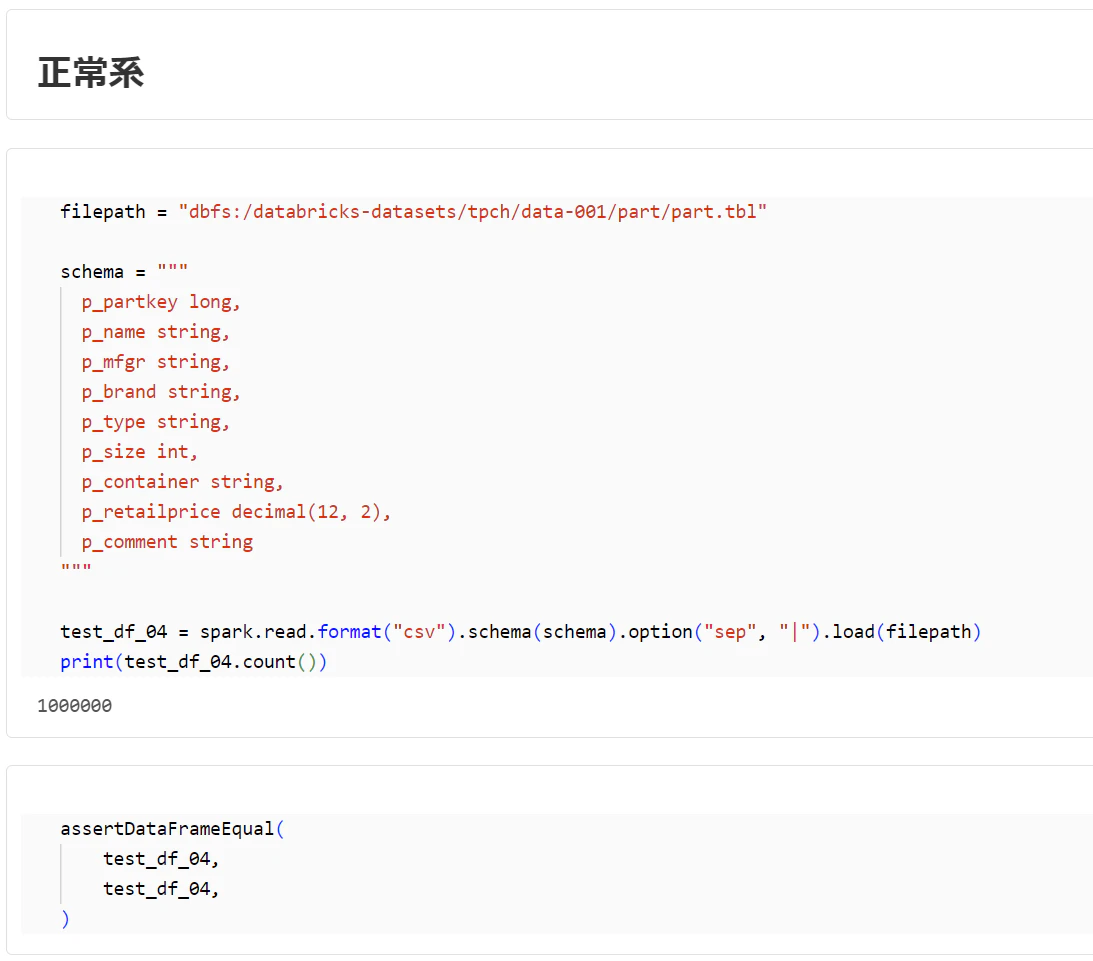The width and height of the screenshot is (1093, 961).
Task: Select the 1000000 output value
Action: (75, 706)
